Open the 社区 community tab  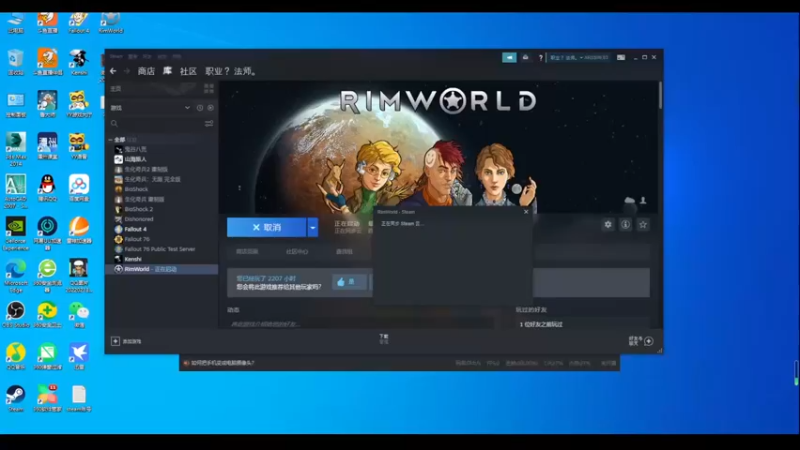tap(188, 71)
